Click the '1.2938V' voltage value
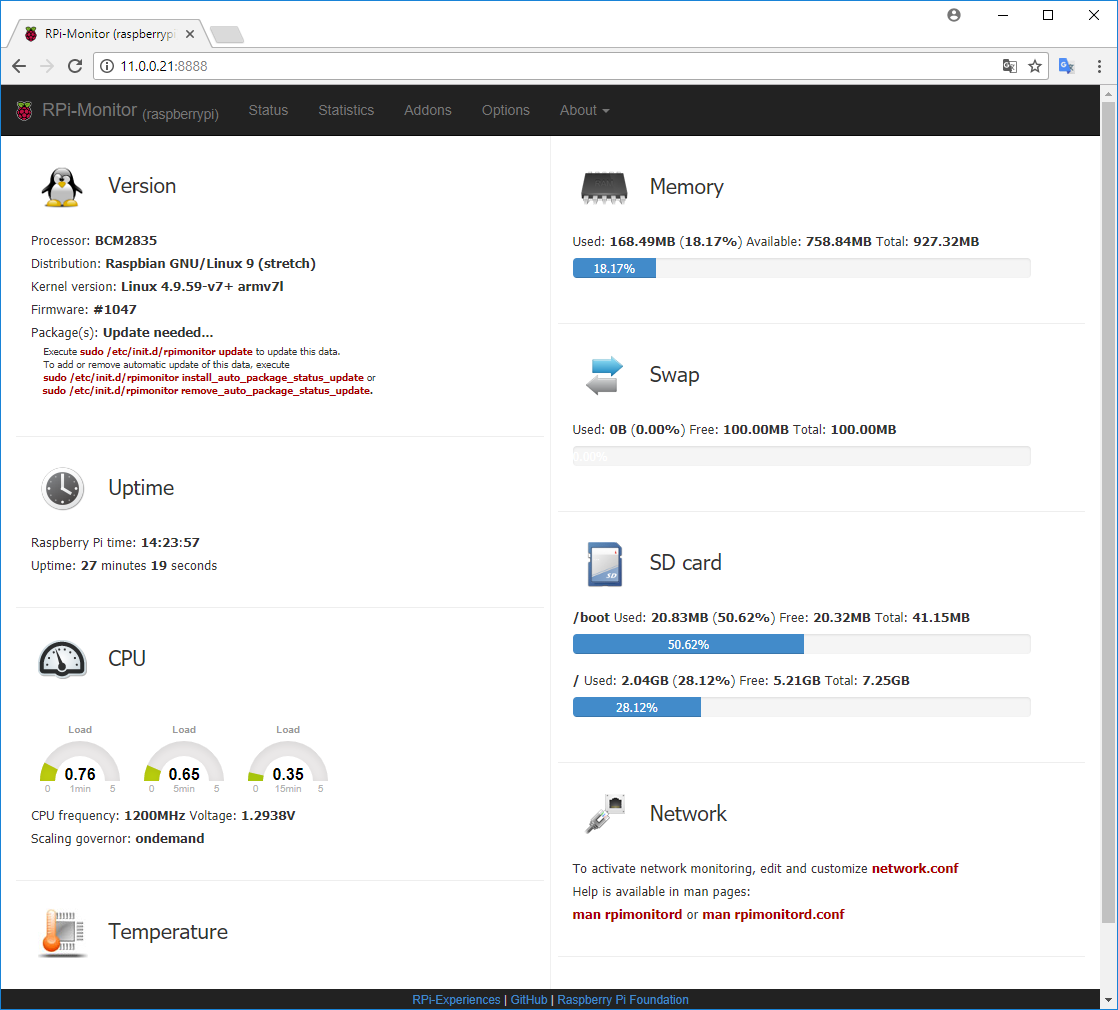 (268, 816)
